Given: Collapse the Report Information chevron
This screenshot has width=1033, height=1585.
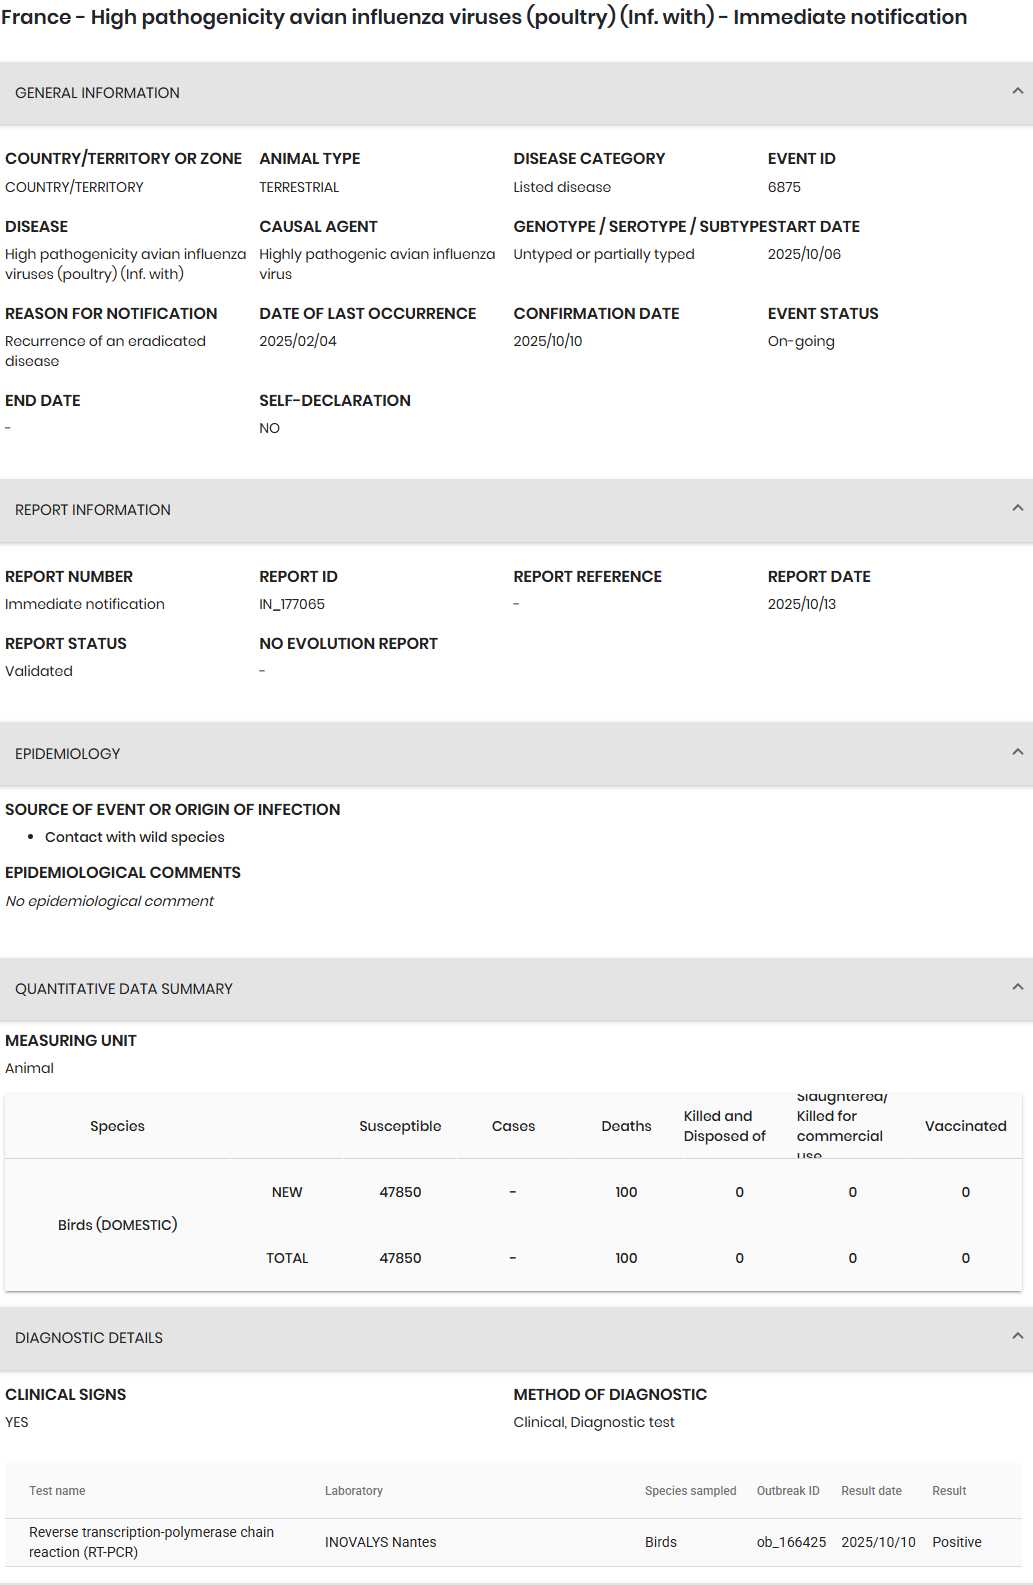Looking at the screenshot, I should 1017,508.
